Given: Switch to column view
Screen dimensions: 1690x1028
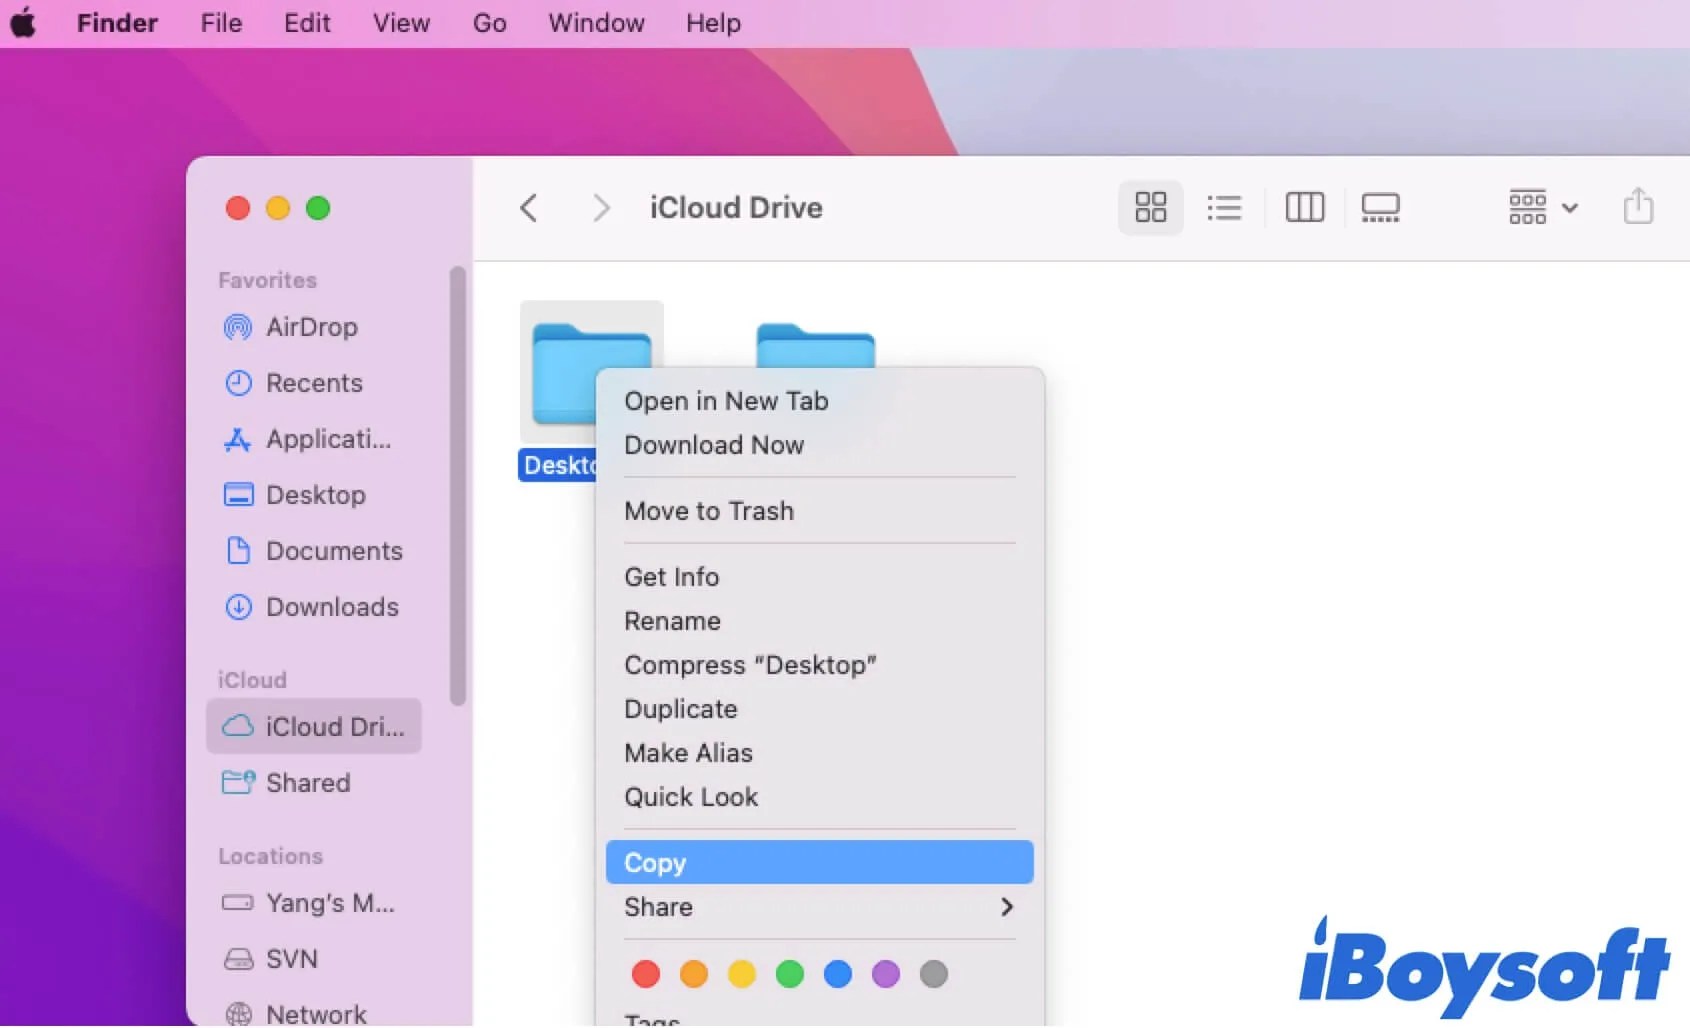Looking at the screenshot, I should click(1304, 208).
